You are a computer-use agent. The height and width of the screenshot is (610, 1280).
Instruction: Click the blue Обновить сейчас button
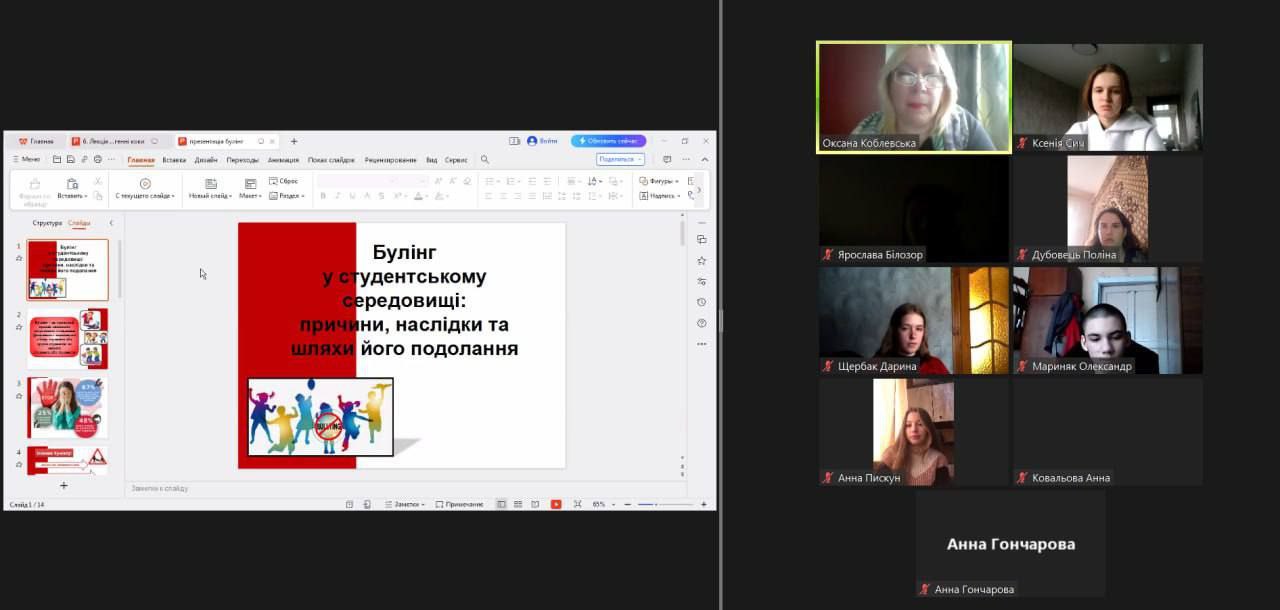click(x=608, y=141)
